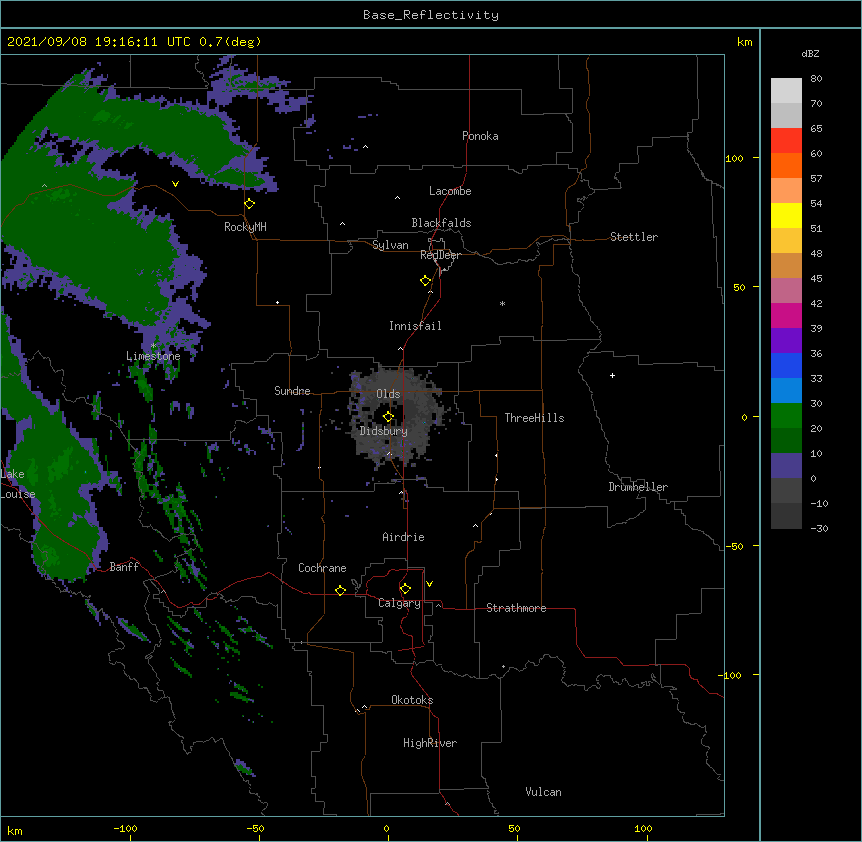This screenshot has width=862, height=842.
Task: Click the asterisk marker east of Innisfail
Action: [502, 304]
